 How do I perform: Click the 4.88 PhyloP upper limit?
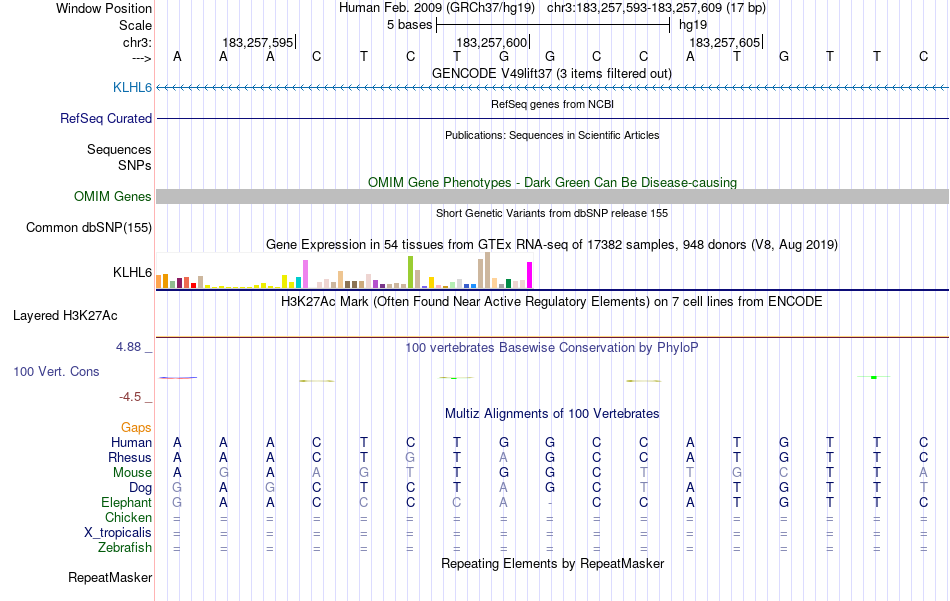(128, 347)
